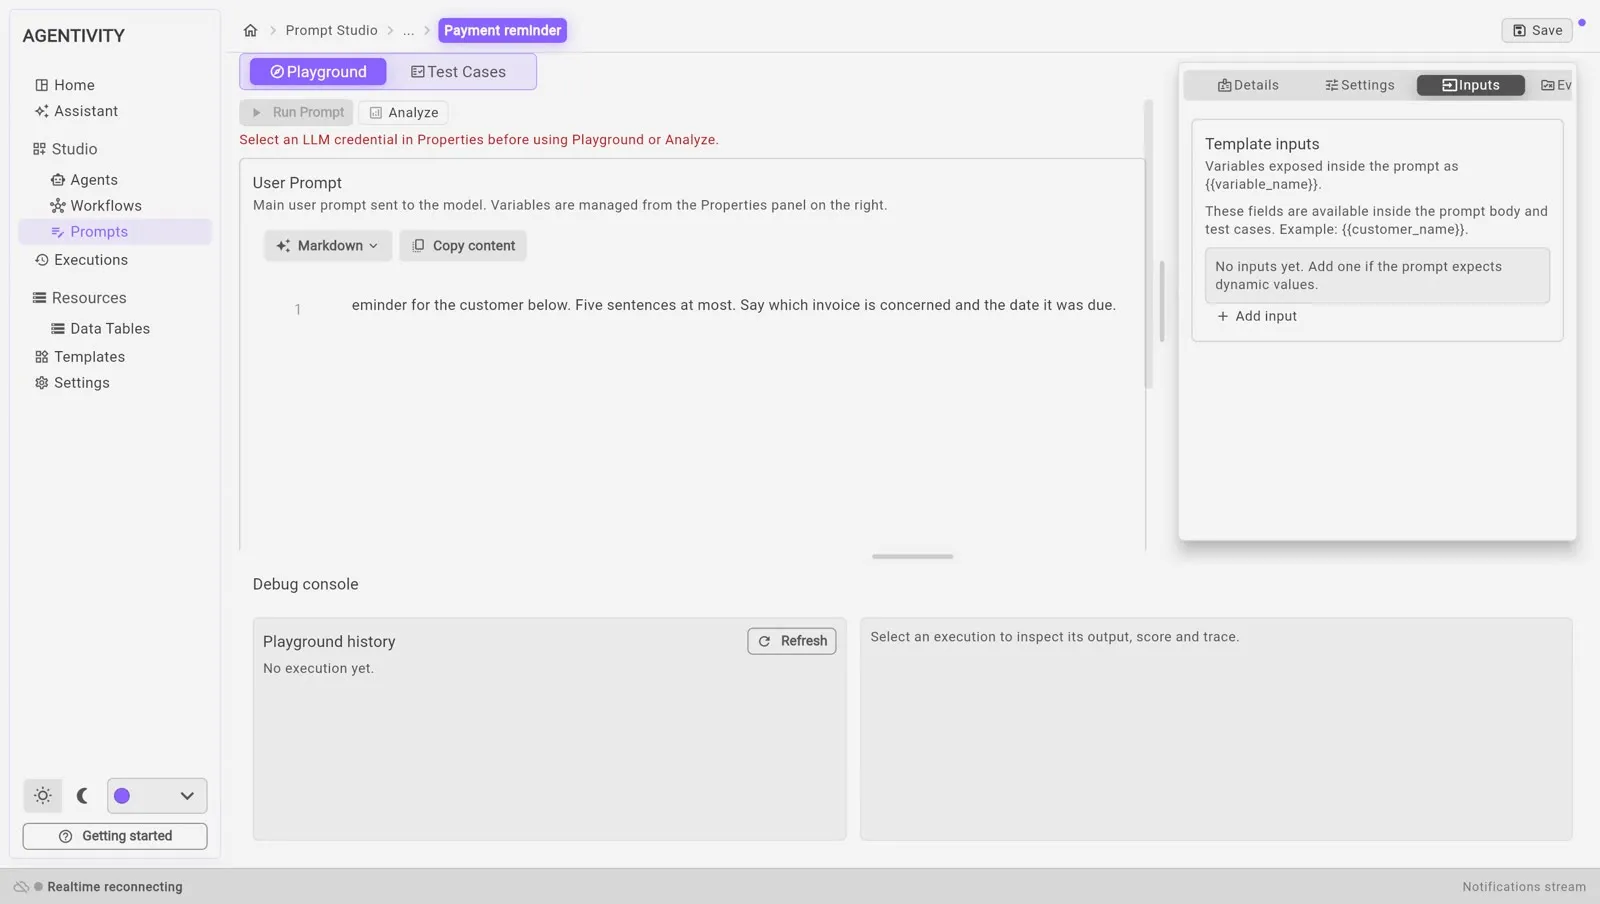Viewport: 1600px width, 904px height.
Task: Click the home icon in the breadcrumb
Action: click(x=250, y=30)
